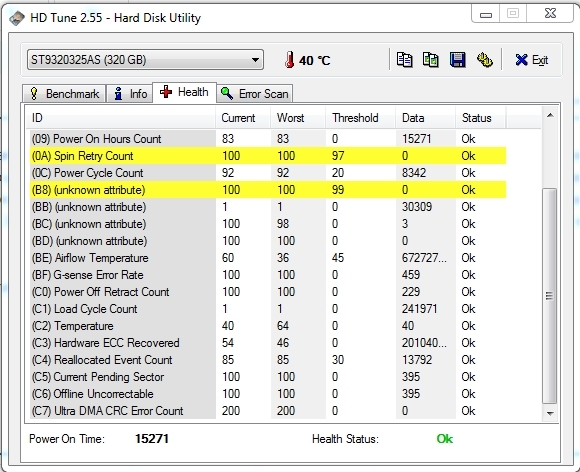The image size is (580, 472).
Task: Copy info to clipboard icon
Action: click(x=404, y=60)
